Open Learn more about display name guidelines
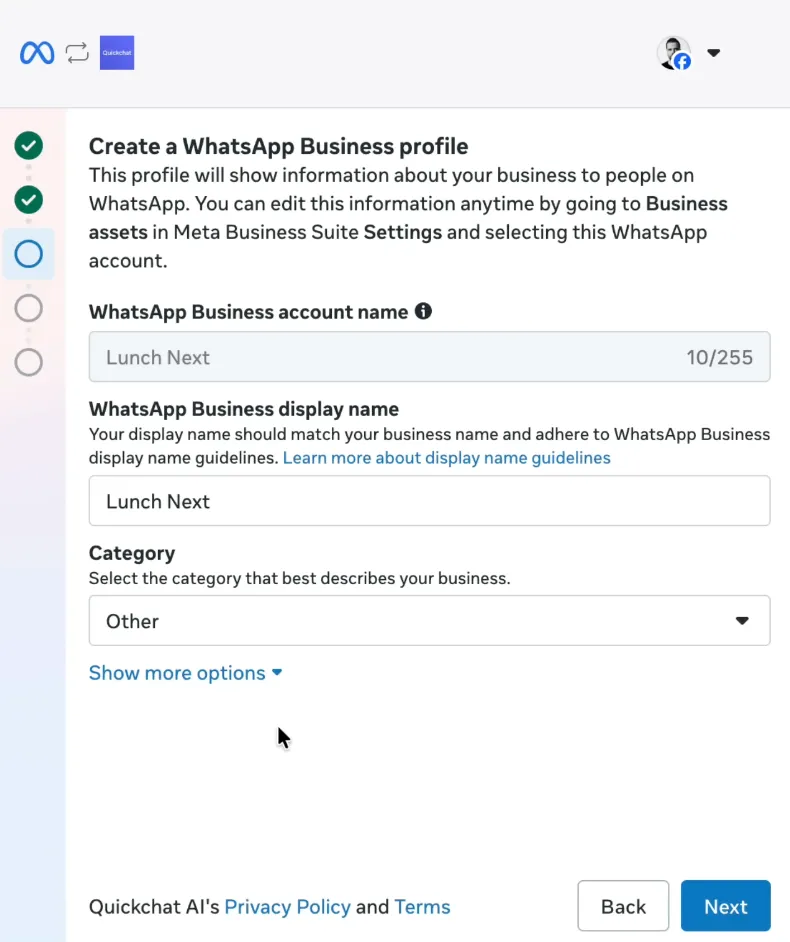This screenshot has height=942, width=790. click(446, 458)
